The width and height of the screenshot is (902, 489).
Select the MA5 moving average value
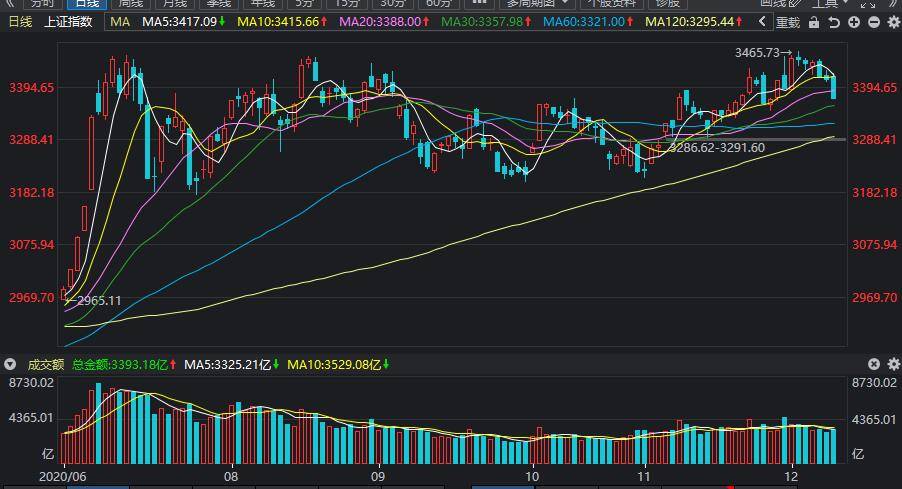(x=182, y=21)
